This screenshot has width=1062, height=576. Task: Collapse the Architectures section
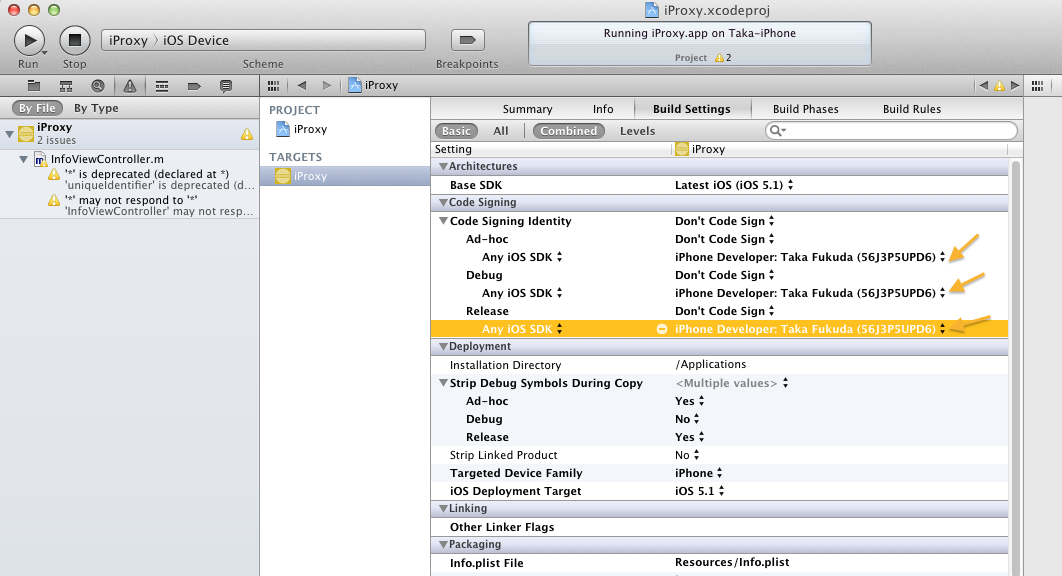coord(443,167)
